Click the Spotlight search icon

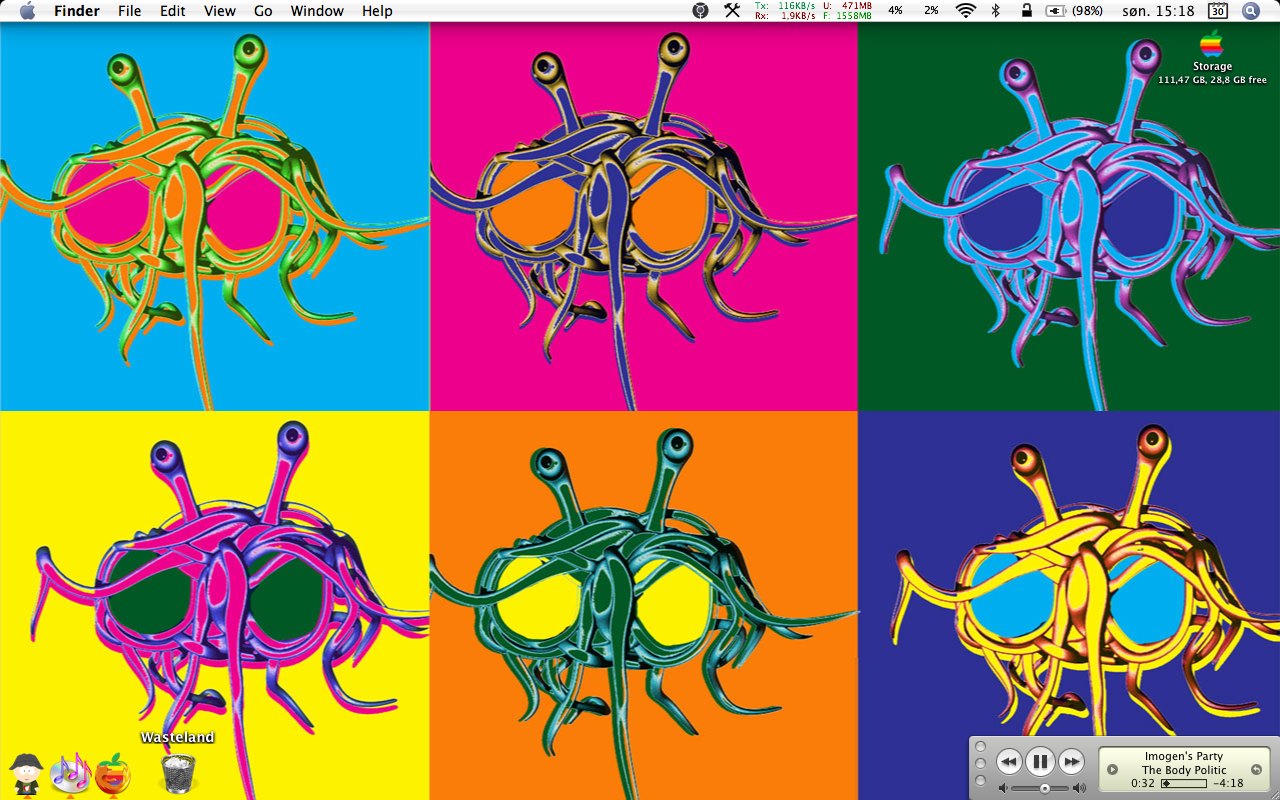(x=1250, y=11)
